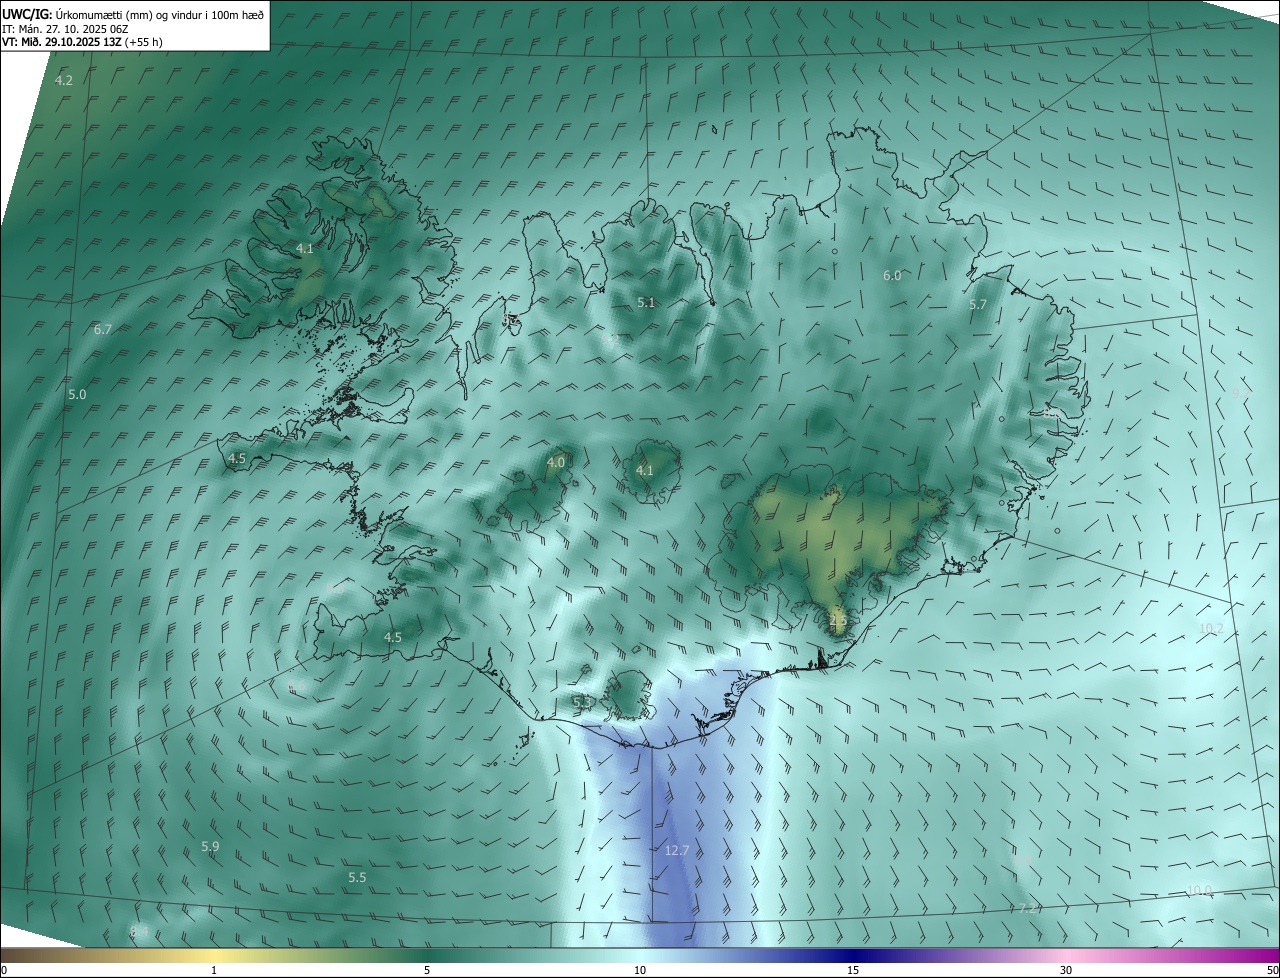The width and height of the screenshot is (1280, 978).
Task: Click the 10 tick on color scale
Action: tap(640, 970)
